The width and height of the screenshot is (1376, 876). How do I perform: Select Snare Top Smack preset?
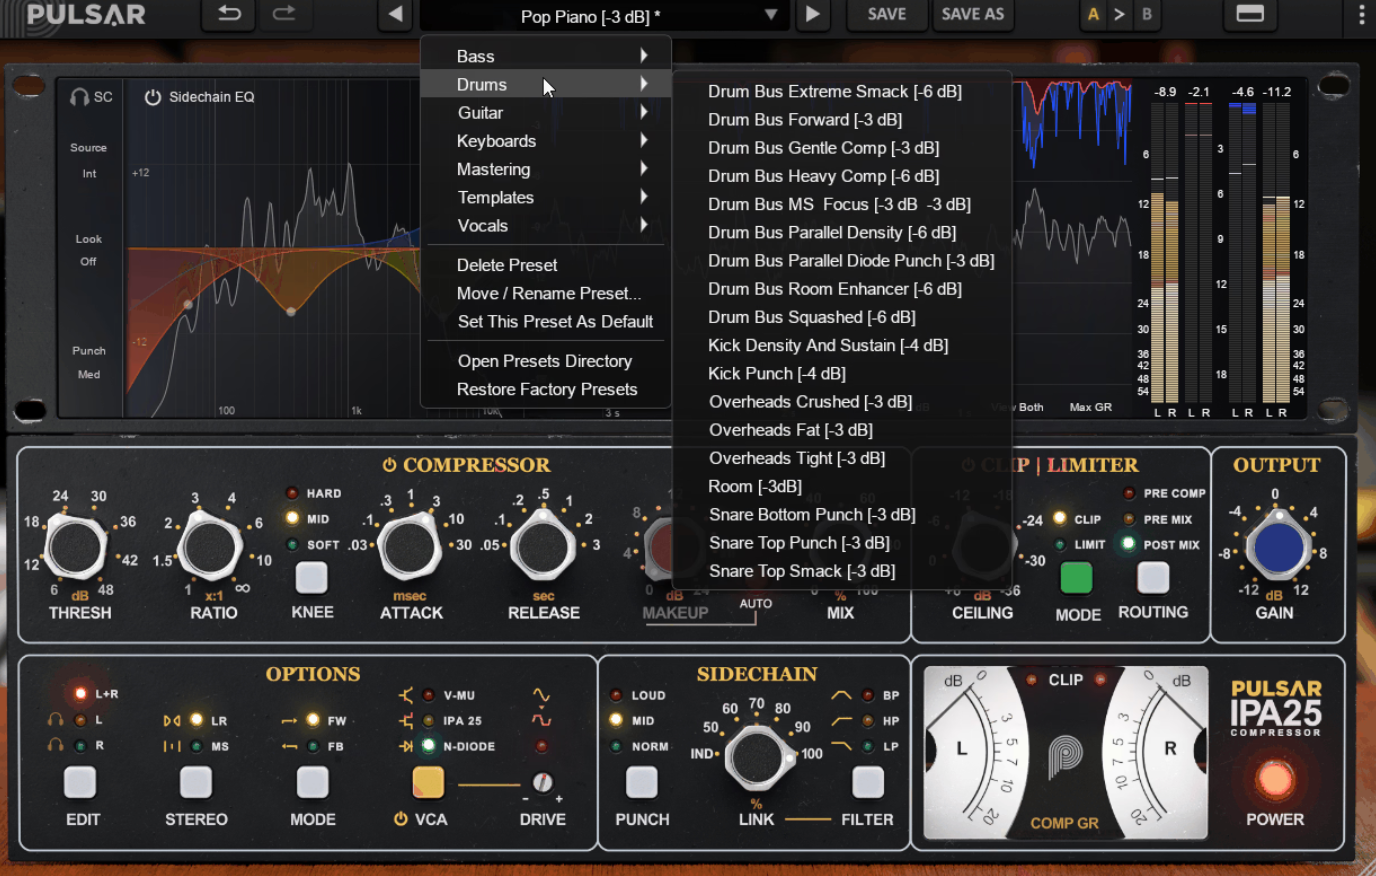pos(802,571)
